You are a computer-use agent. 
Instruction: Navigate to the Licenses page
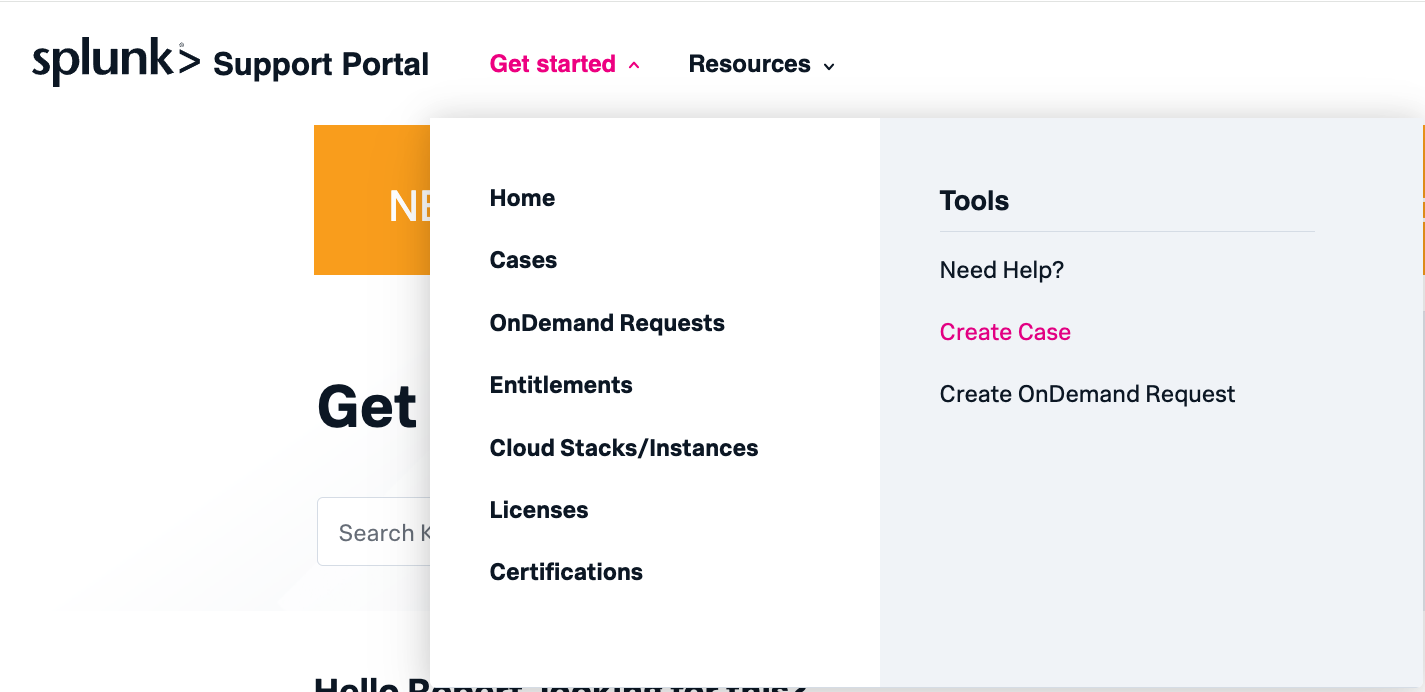pyautogui.click(x=539, y=510)
